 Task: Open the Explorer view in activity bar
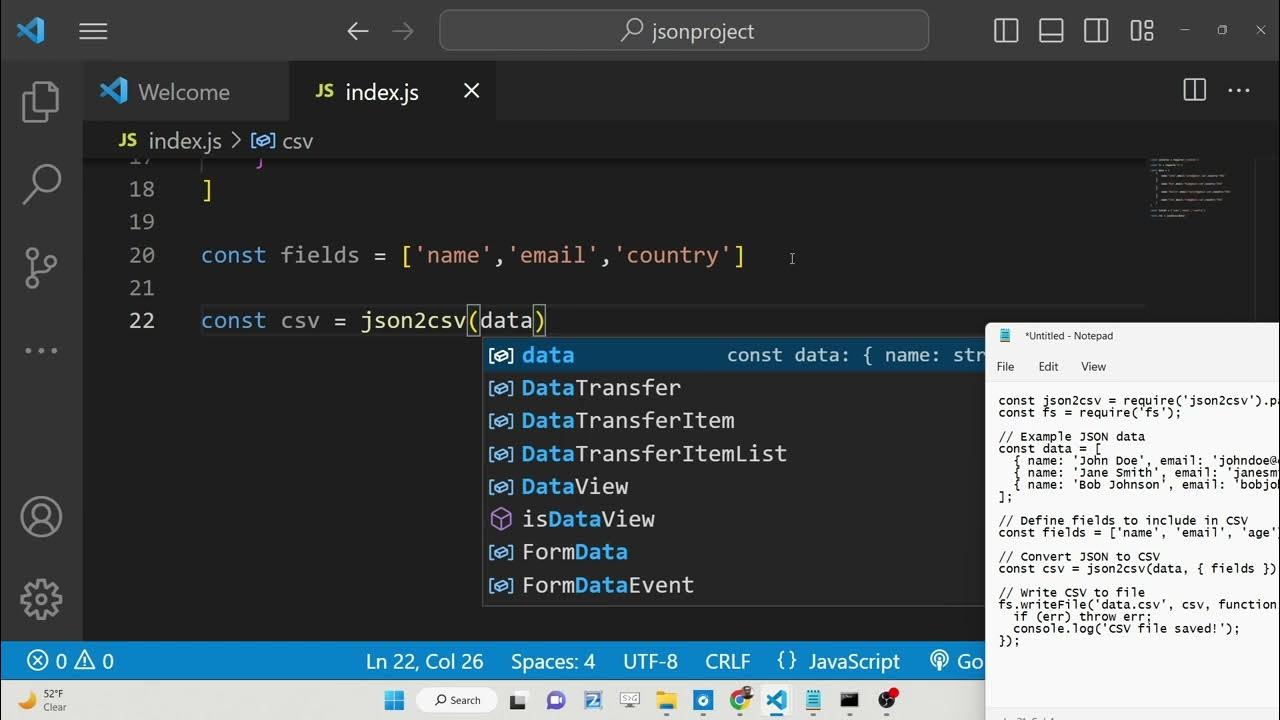(x=41, y=101)
